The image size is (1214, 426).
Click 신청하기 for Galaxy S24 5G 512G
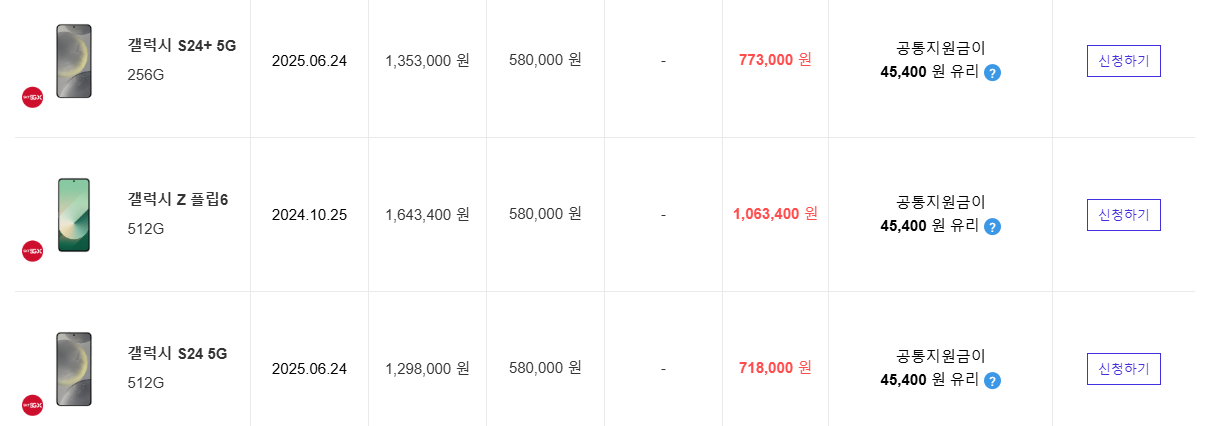tap(1123, 368)
